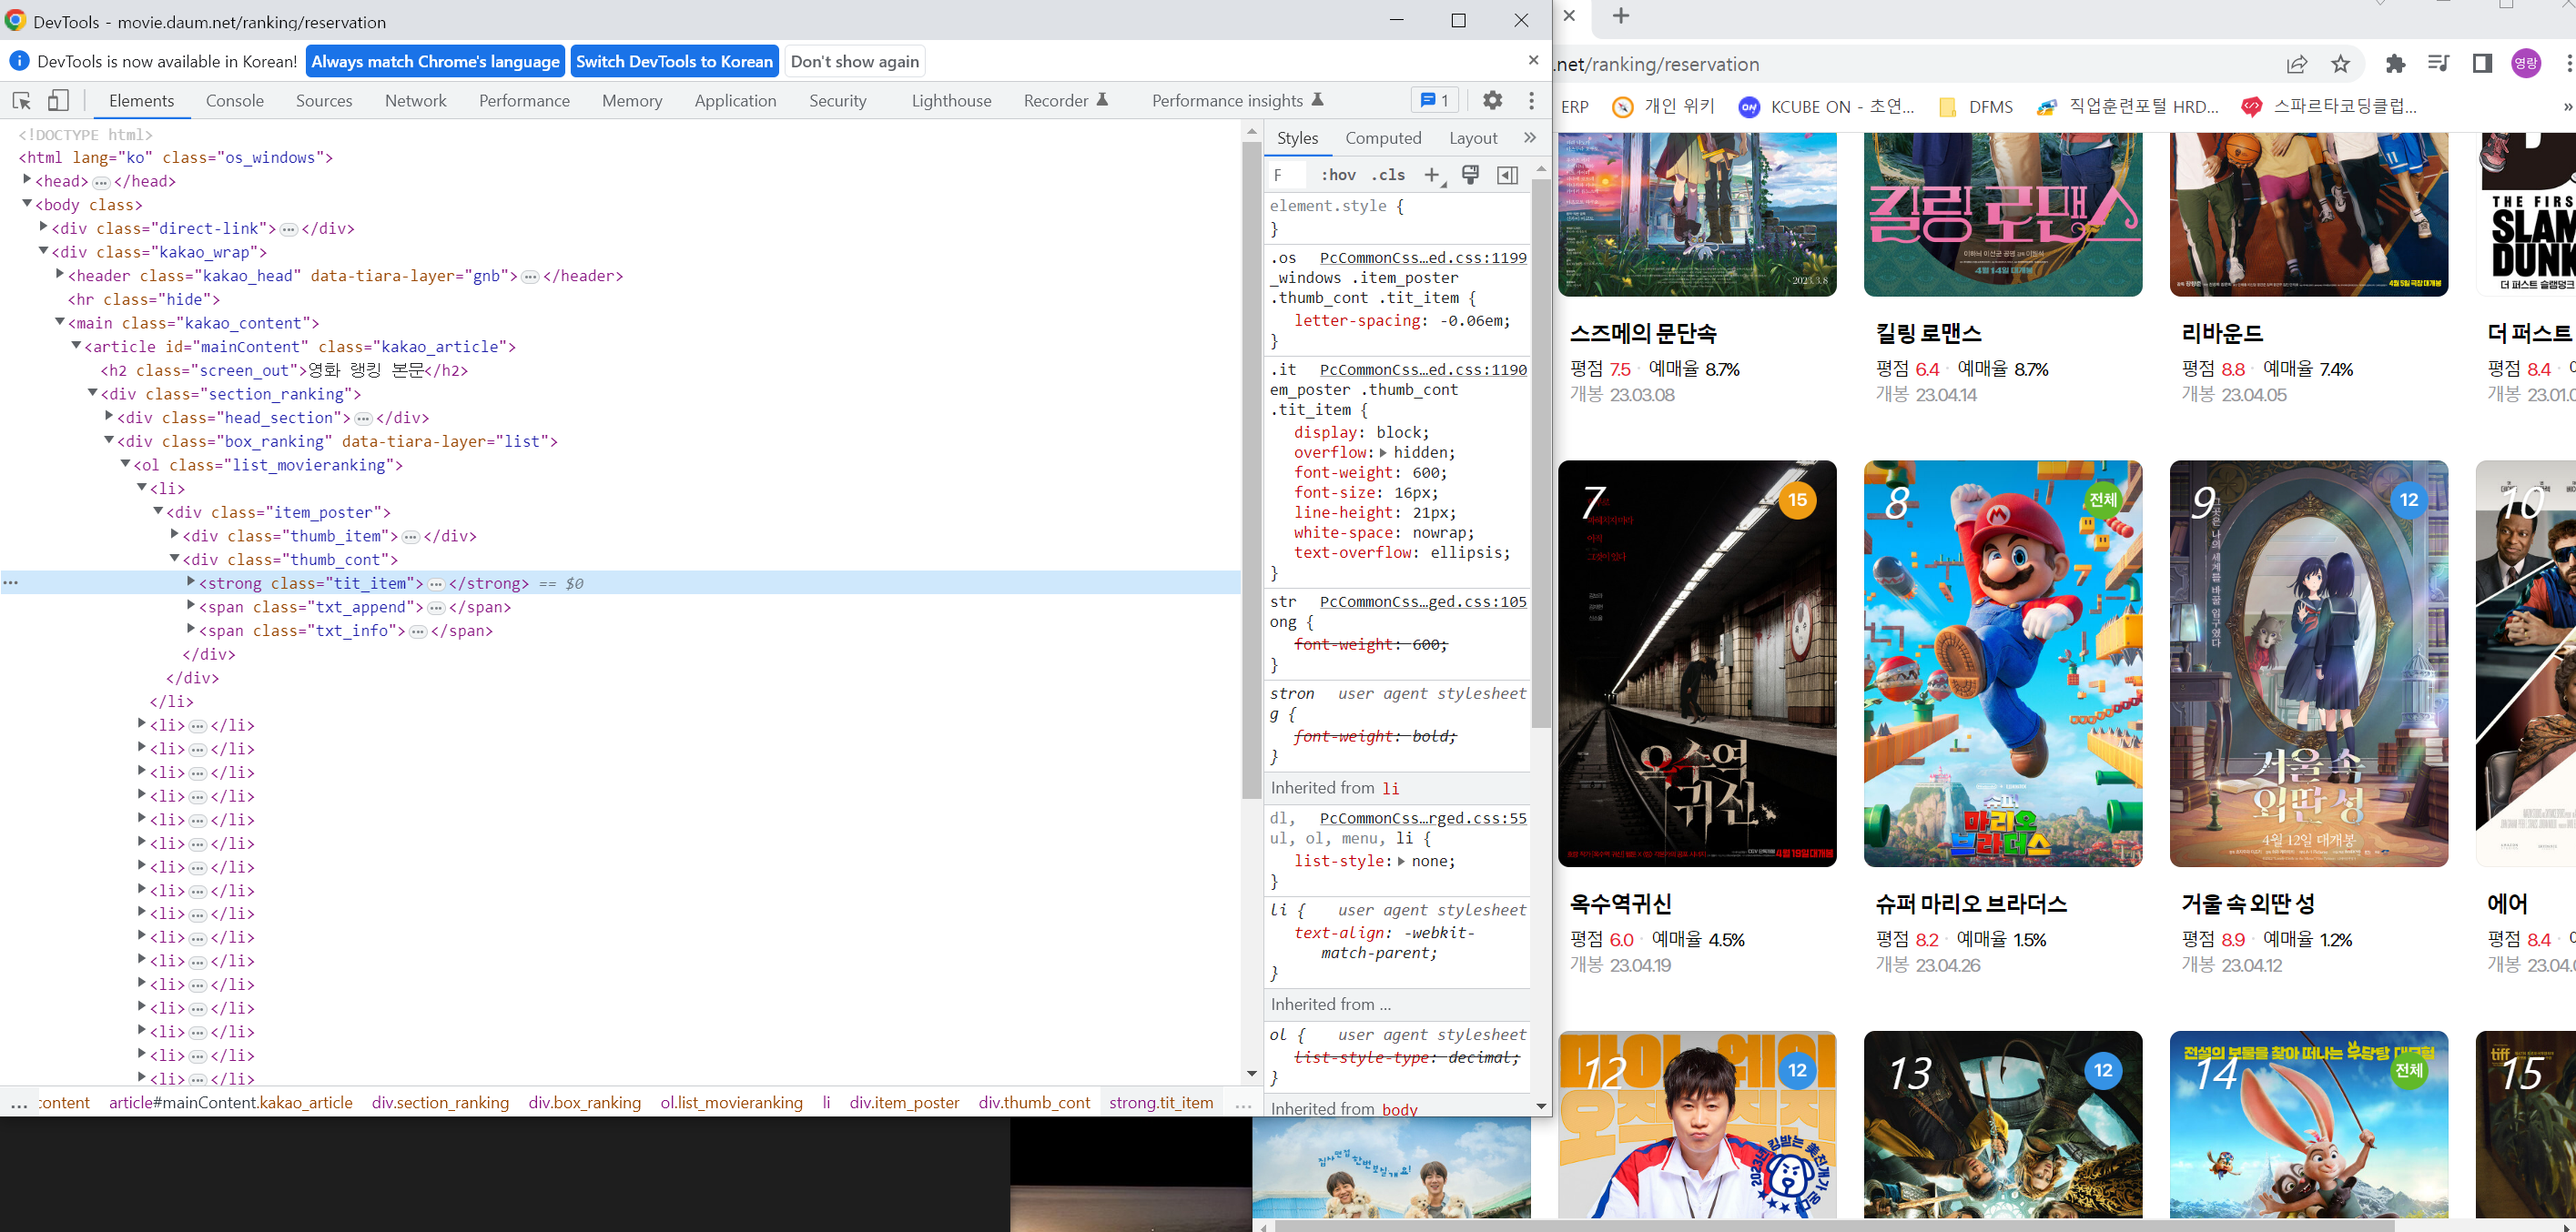The image size is (2576, 1232).
Task: Toggle Chrome side panel icon
Action: (2482, 64)
